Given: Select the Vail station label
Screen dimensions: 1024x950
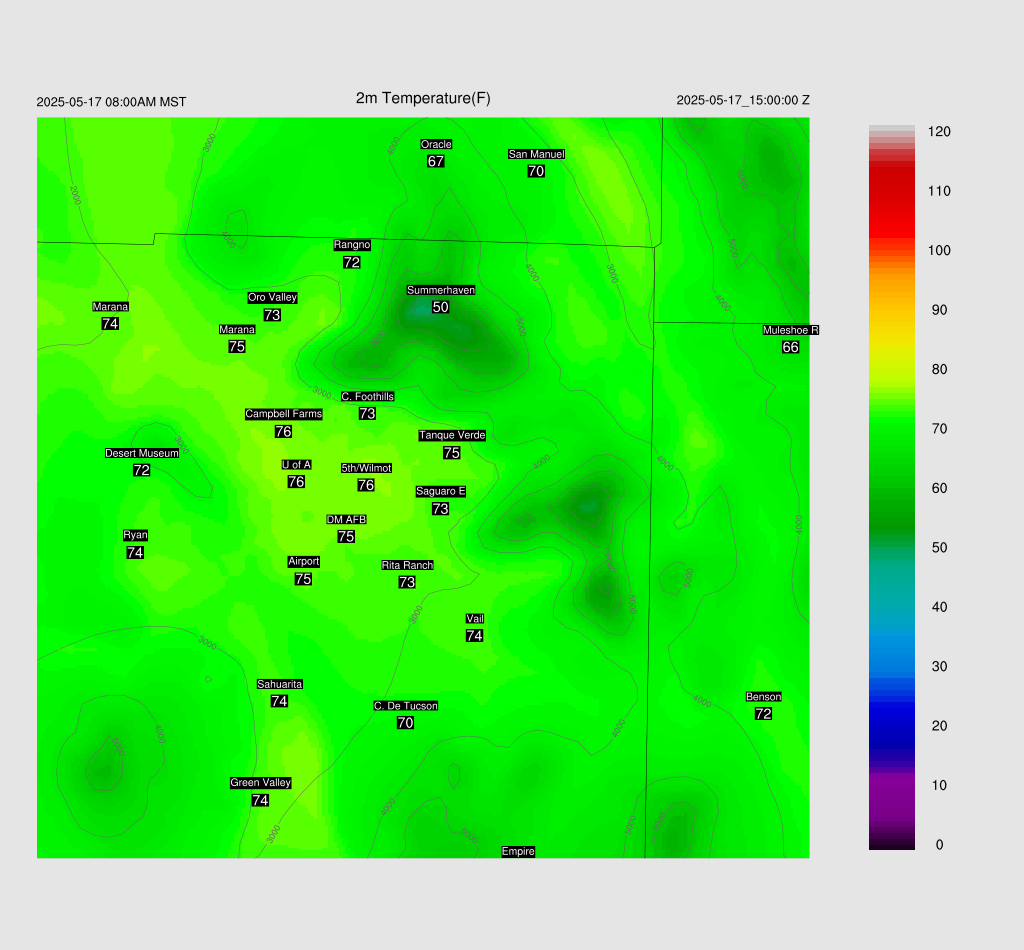Looking at the screenshot, I should (475, 618).
